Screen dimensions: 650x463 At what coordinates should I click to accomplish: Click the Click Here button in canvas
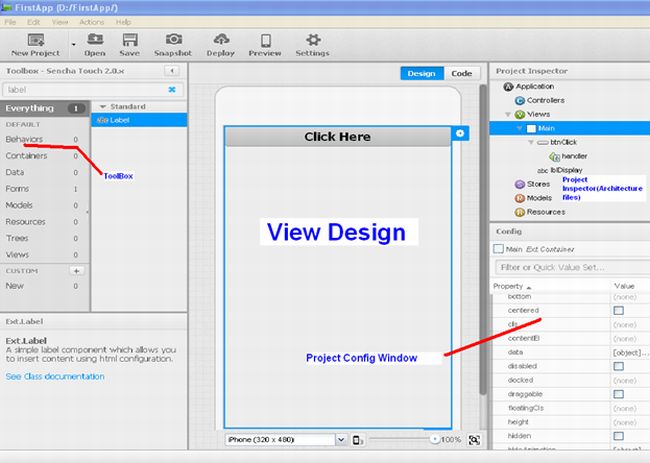(x=337, y=137)
